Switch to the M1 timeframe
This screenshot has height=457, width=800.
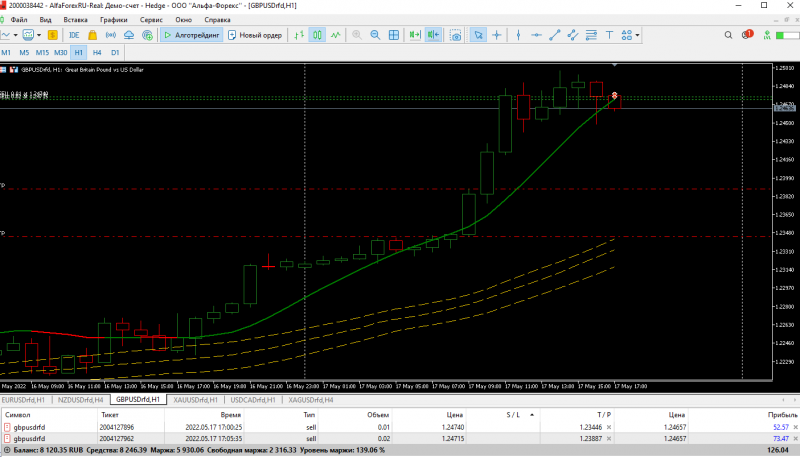point(6,53)
